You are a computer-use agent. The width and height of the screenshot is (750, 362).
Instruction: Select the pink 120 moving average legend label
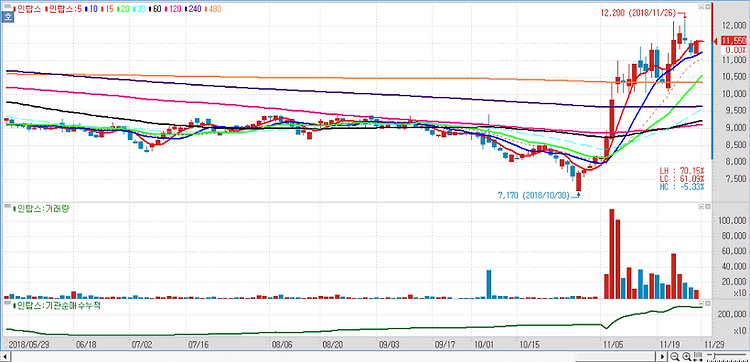[x=175, y=9]
